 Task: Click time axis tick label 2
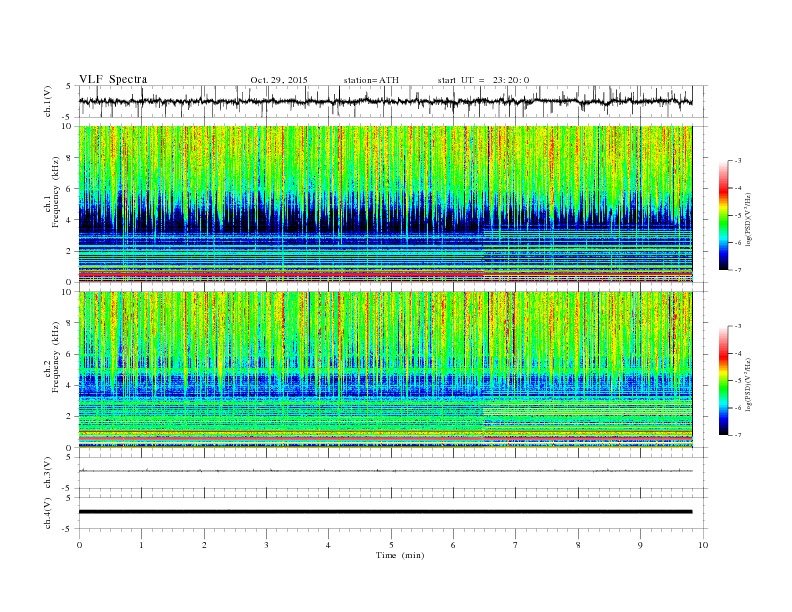tap(204, 545)
